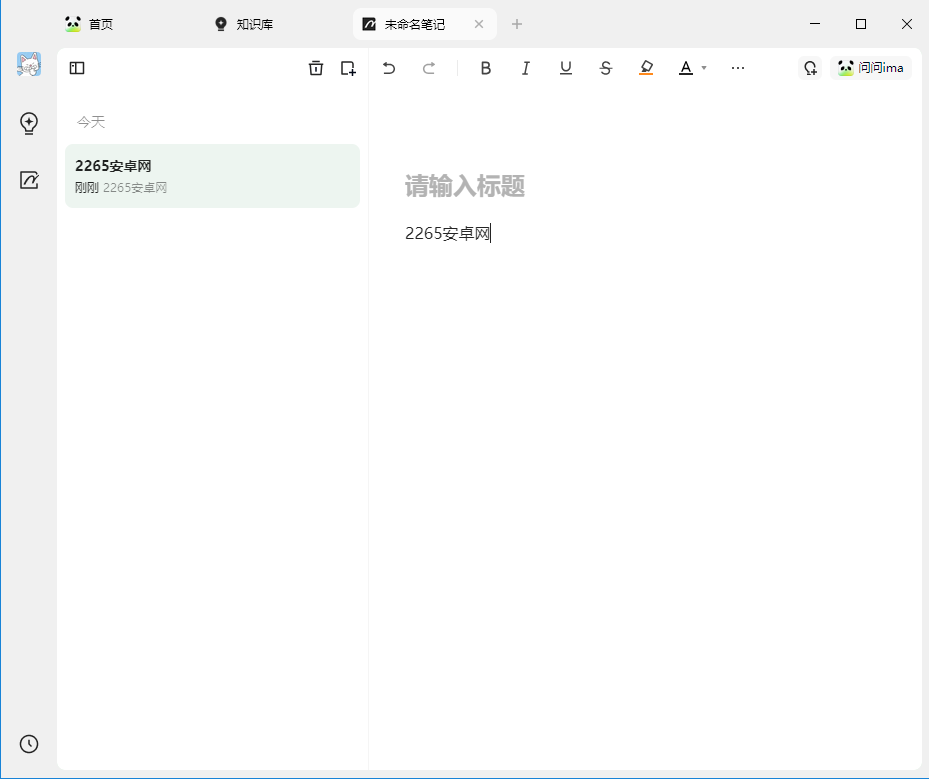Viewport: 929px width, 779px height.
Task: Toggle the notes list panel
Action: [77, 68]
